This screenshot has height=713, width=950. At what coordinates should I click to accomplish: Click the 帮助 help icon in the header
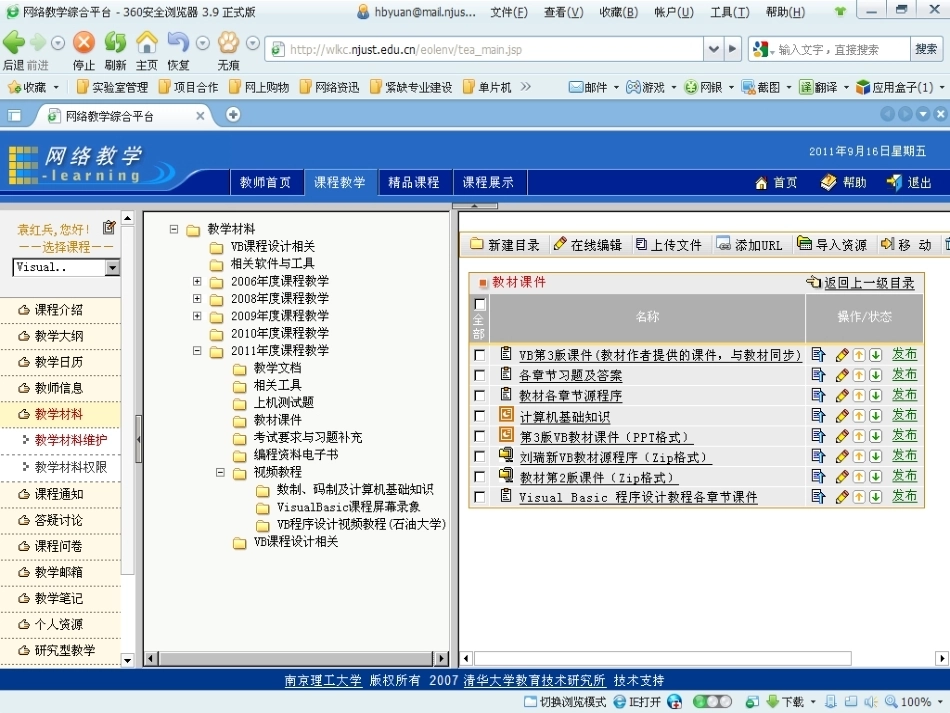pyautogui.click(x=828, y=182)
